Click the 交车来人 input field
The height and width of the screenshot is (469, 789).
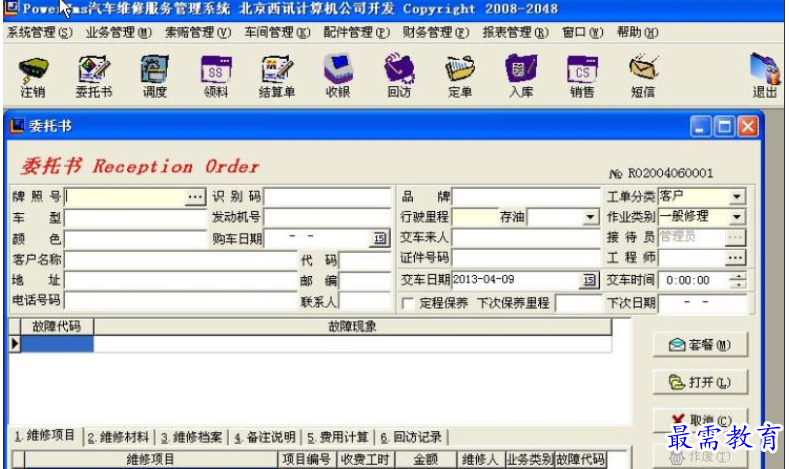526,238
